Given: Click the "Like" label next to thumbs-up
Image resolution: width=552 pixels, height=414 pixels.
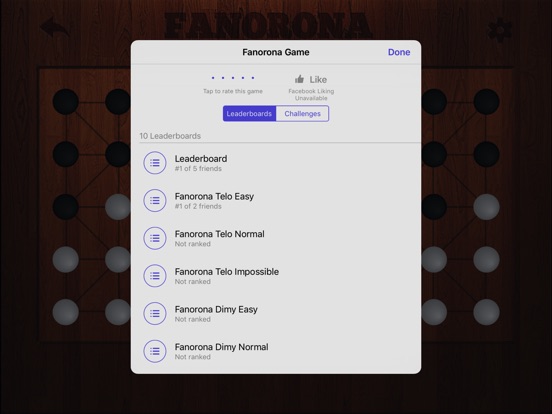Looking at the screenshot, I should click(x=318, y=80).
